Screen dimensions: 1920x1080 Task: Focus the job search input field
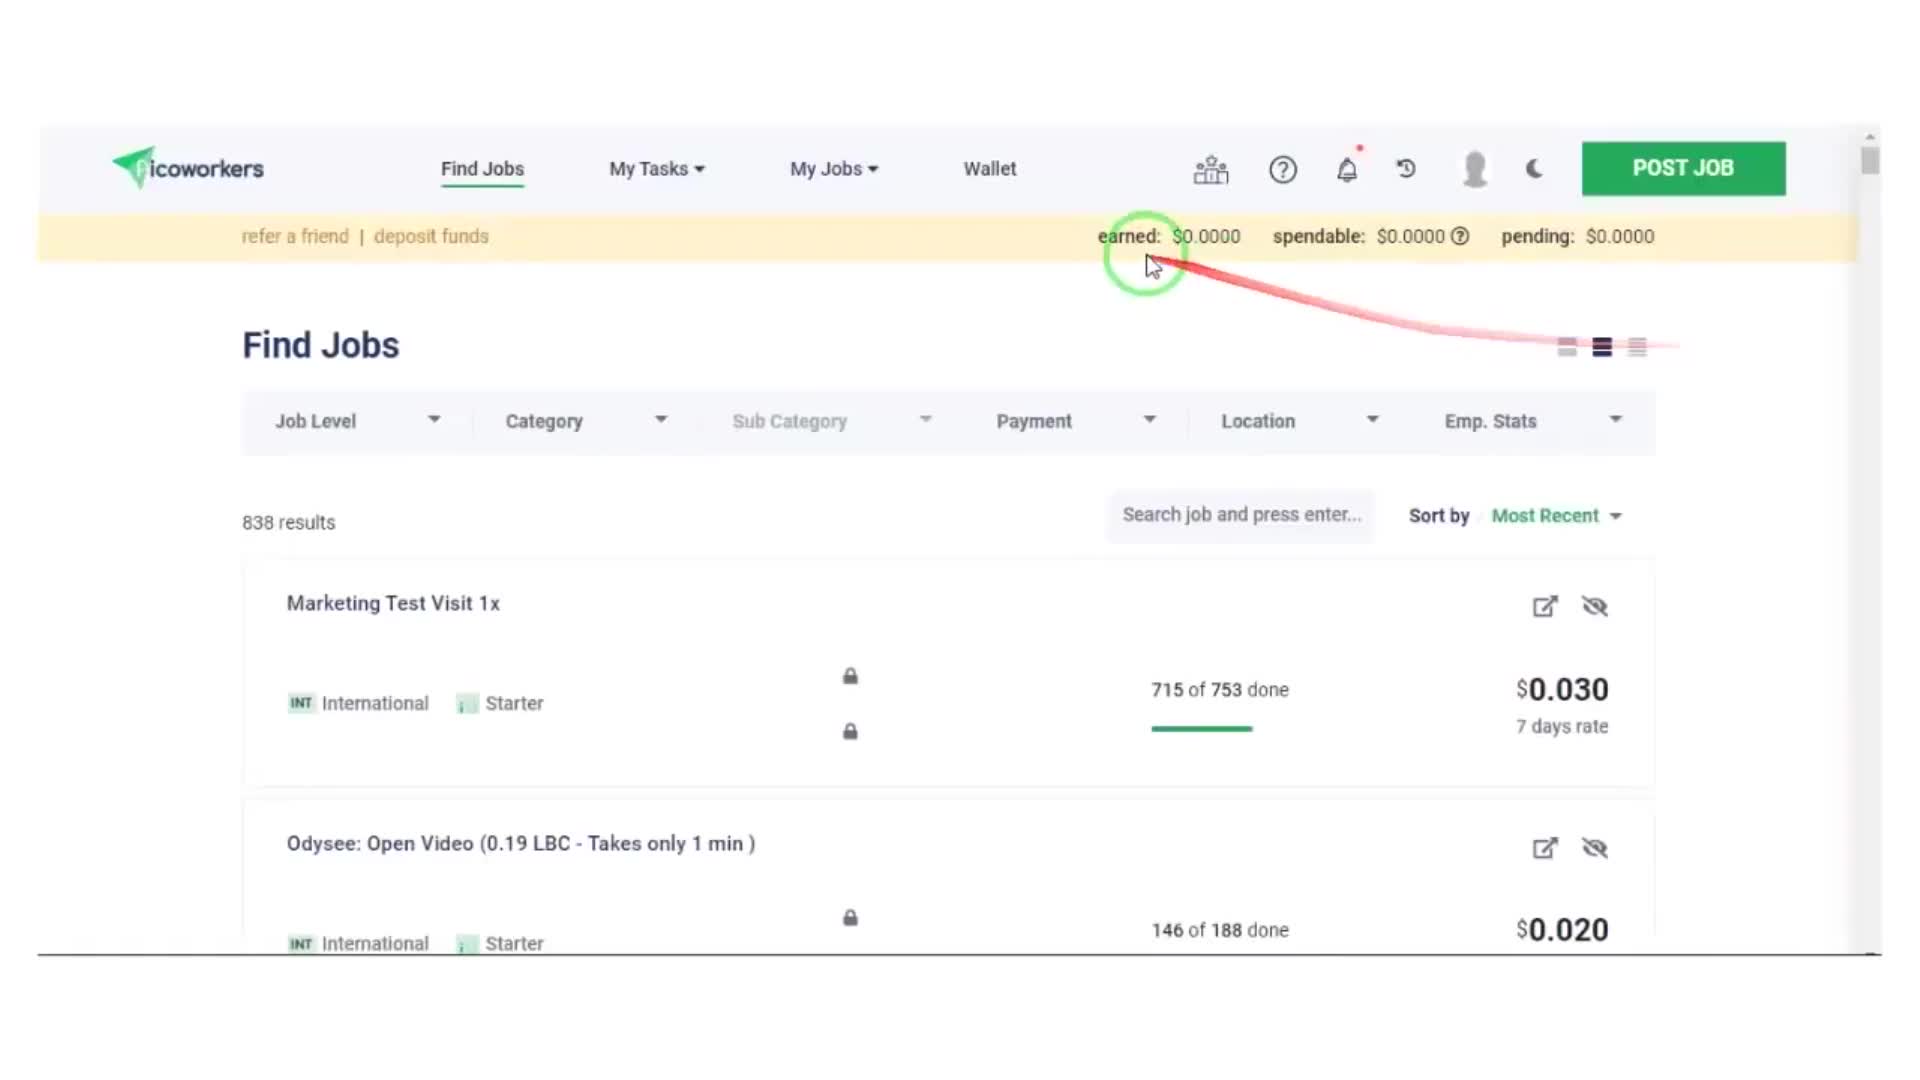tap(1240, 515)
